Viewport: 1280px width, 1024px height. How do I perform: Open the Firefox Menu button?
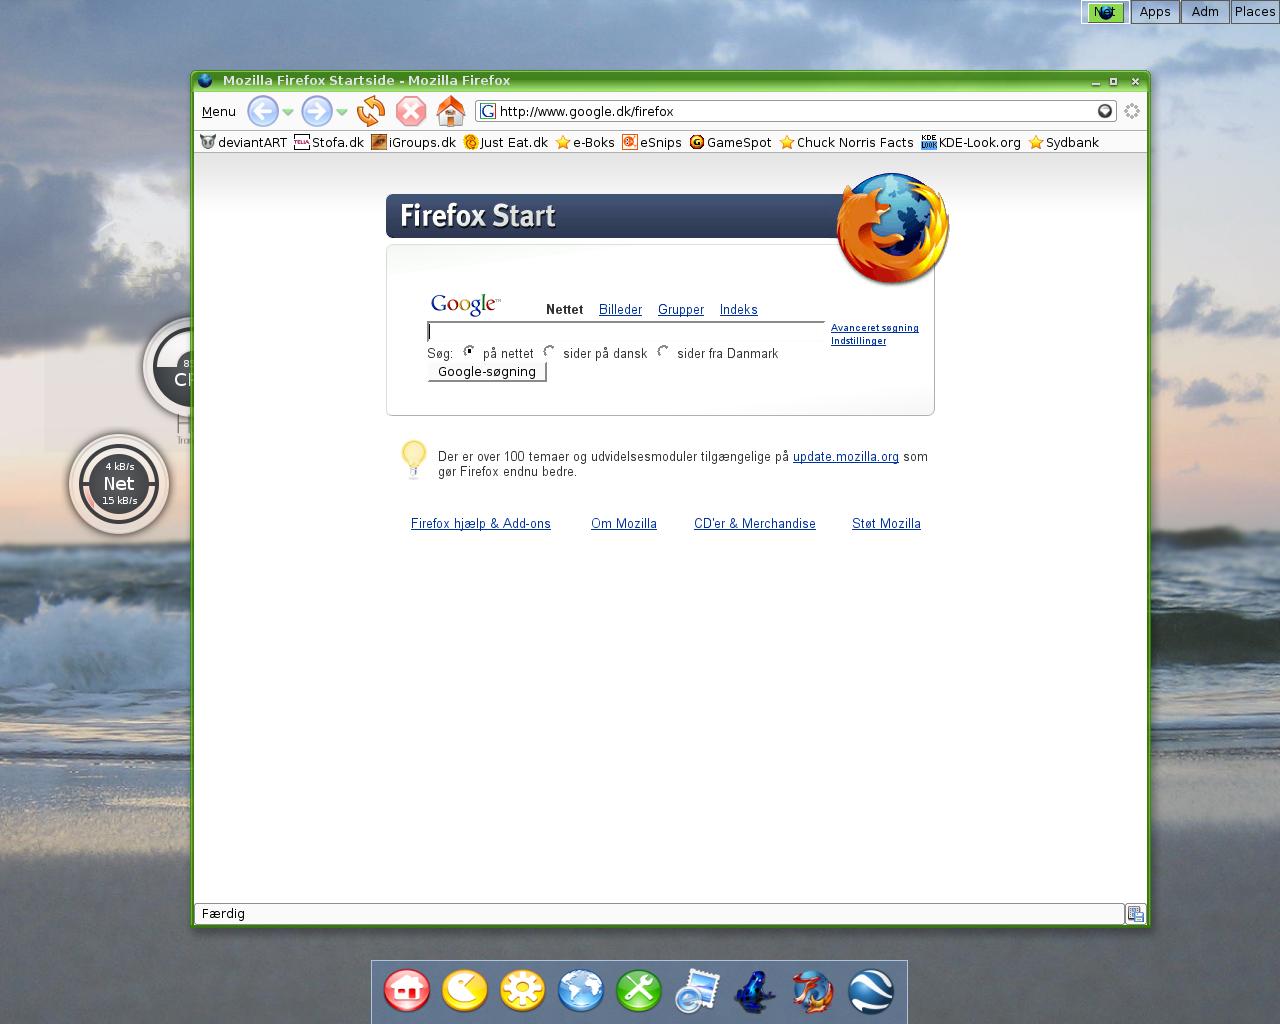pyautogui.click(x=219, y=111)
